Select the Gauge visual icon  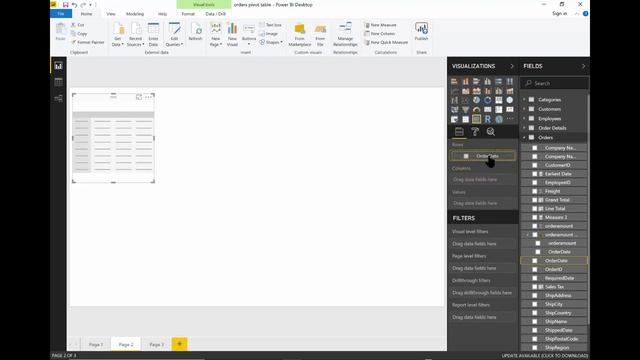tap(476, 109)
